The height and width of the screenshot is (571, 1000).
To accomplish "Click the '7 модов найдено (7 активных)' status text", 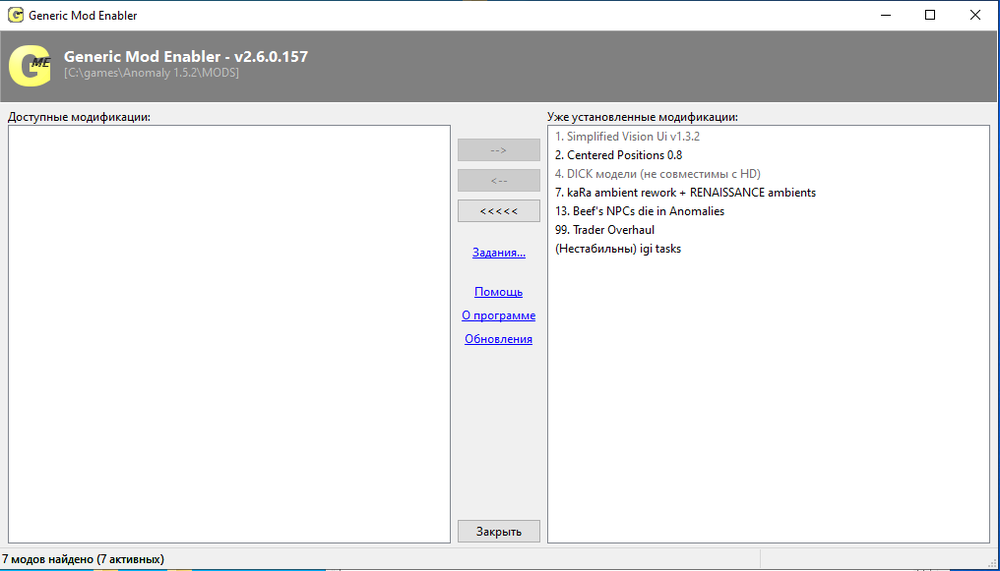I will 83,560.
